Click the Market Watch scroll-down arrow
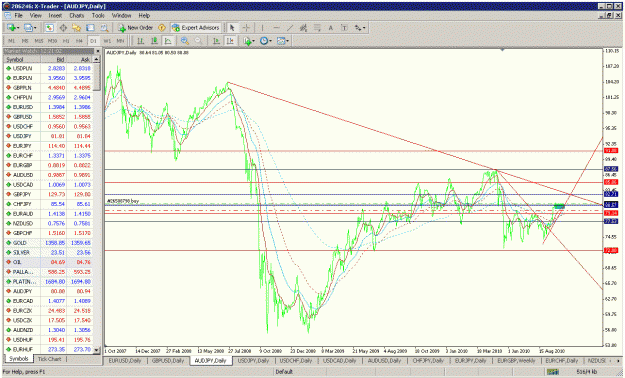This screenshot has width=625, height=378. pyautogui.click(x=96, y=350)
